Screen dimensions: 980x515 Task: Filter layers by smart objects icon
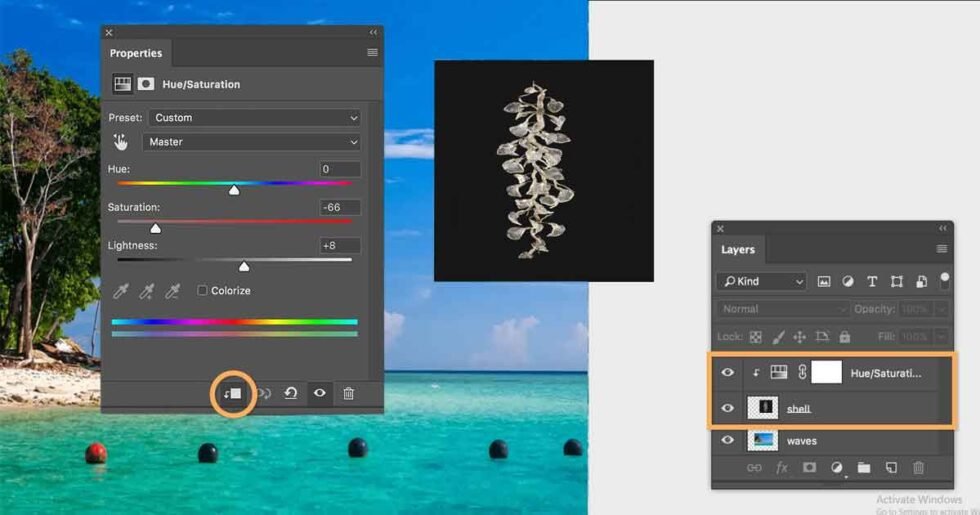[921, 282]
